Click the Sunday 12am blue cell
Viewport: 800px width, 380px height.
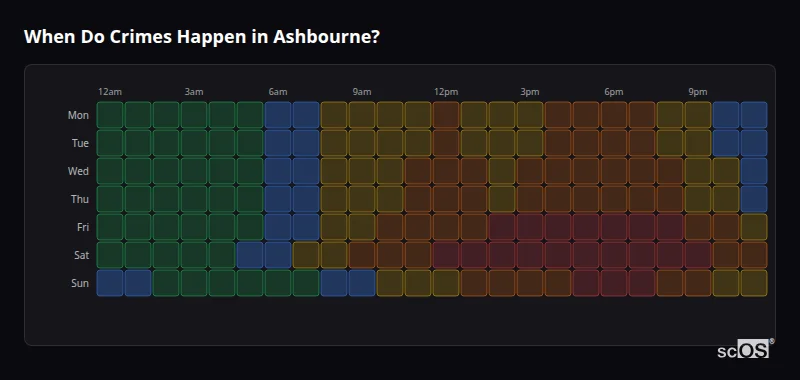[x=110, y=283]
